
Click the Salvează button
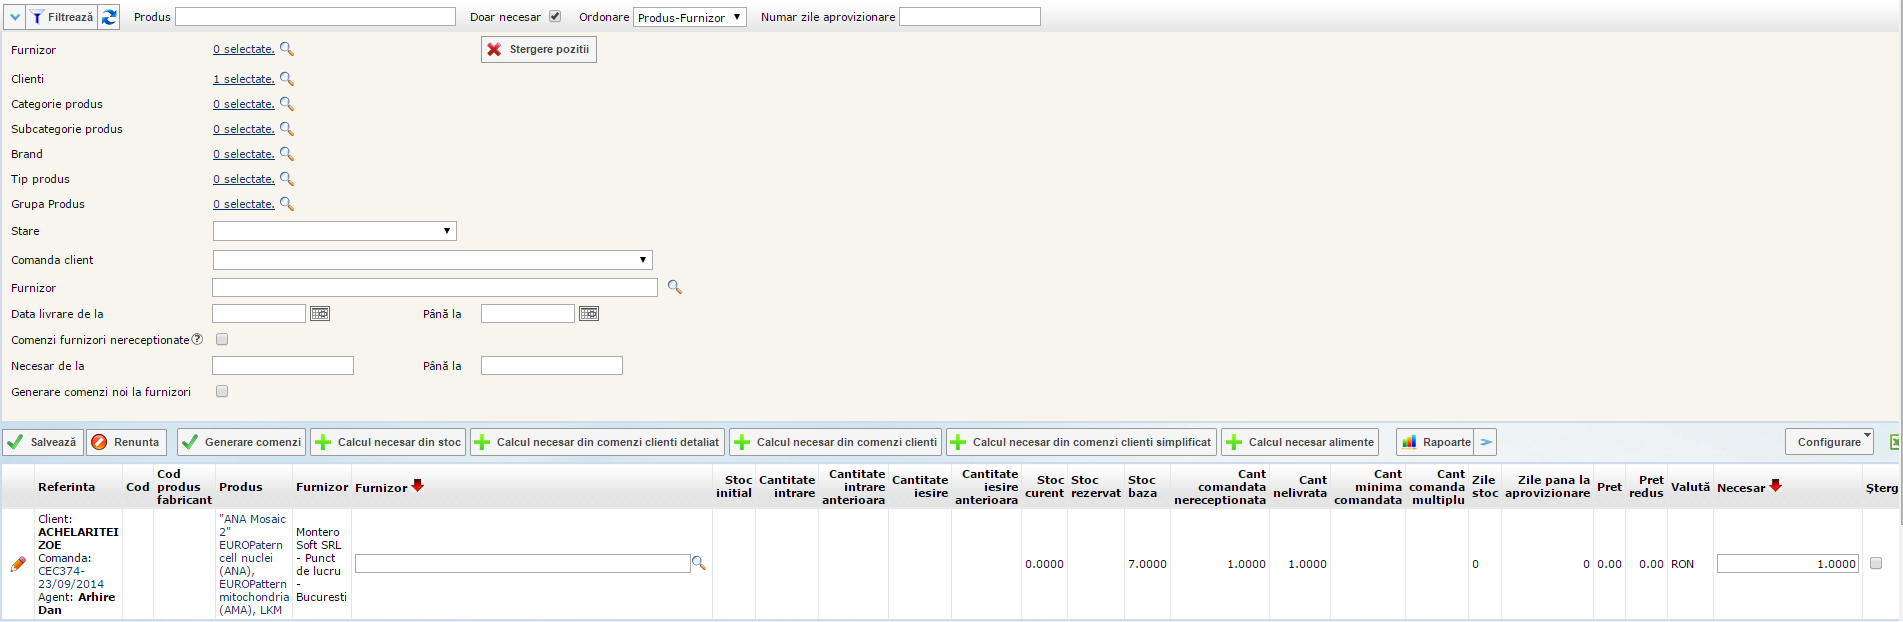point(42,442)
